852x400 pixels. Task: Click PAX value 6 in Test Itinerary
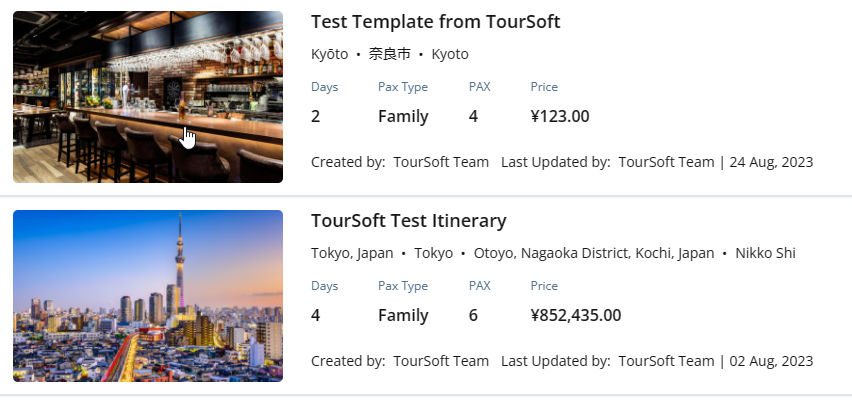473,315
